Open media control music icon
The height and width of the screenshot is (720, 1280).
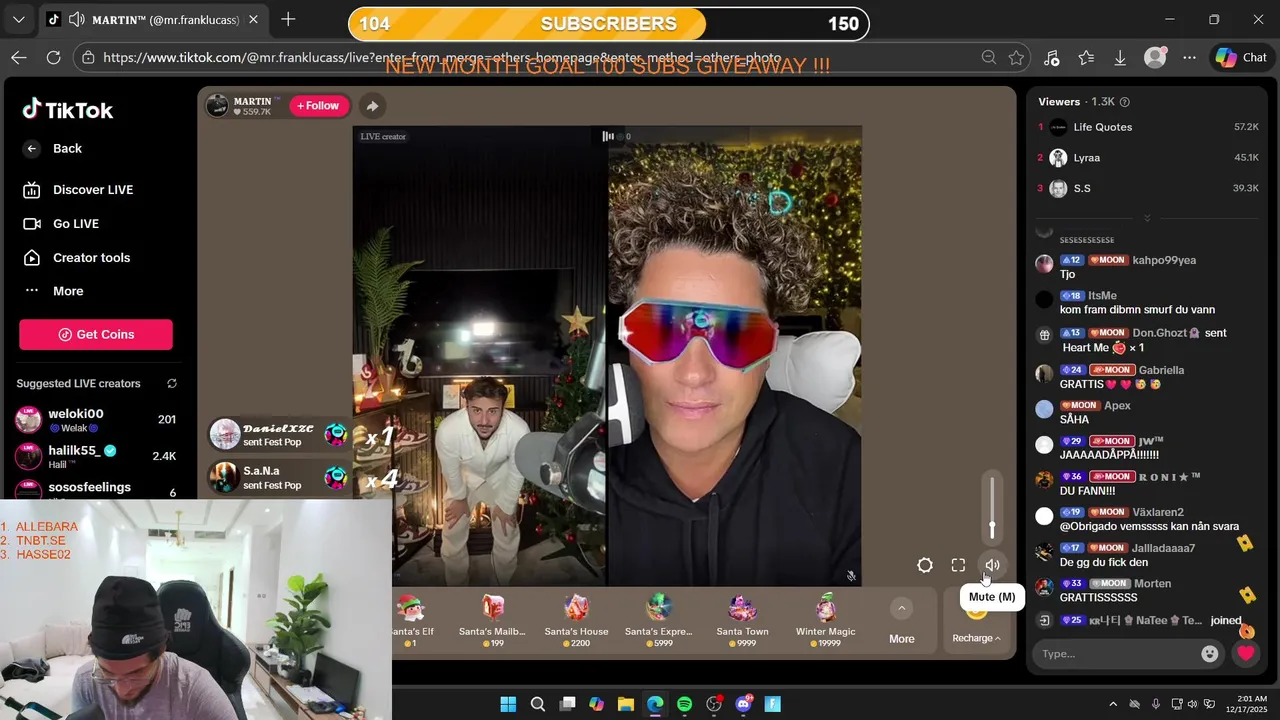(x=1051, y=58)
